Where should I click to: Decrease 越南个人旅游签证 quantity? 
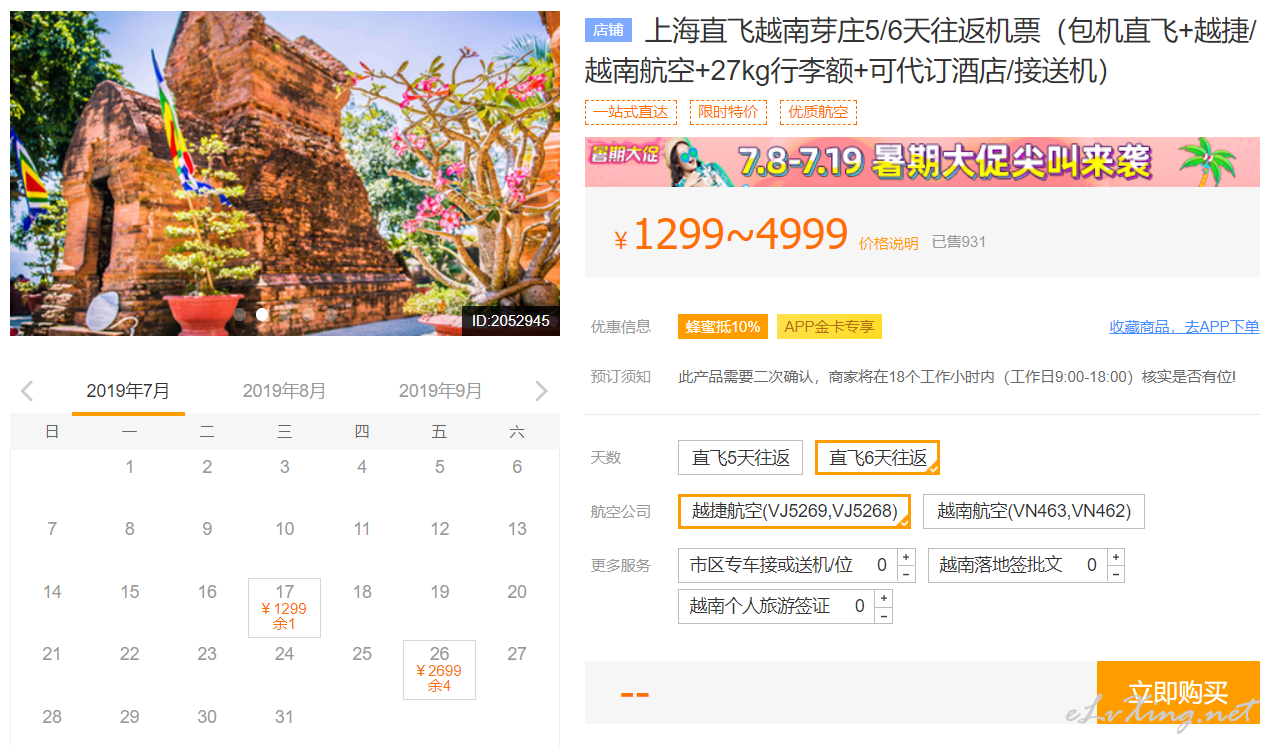pyautogui.click(x=884, y=615)
